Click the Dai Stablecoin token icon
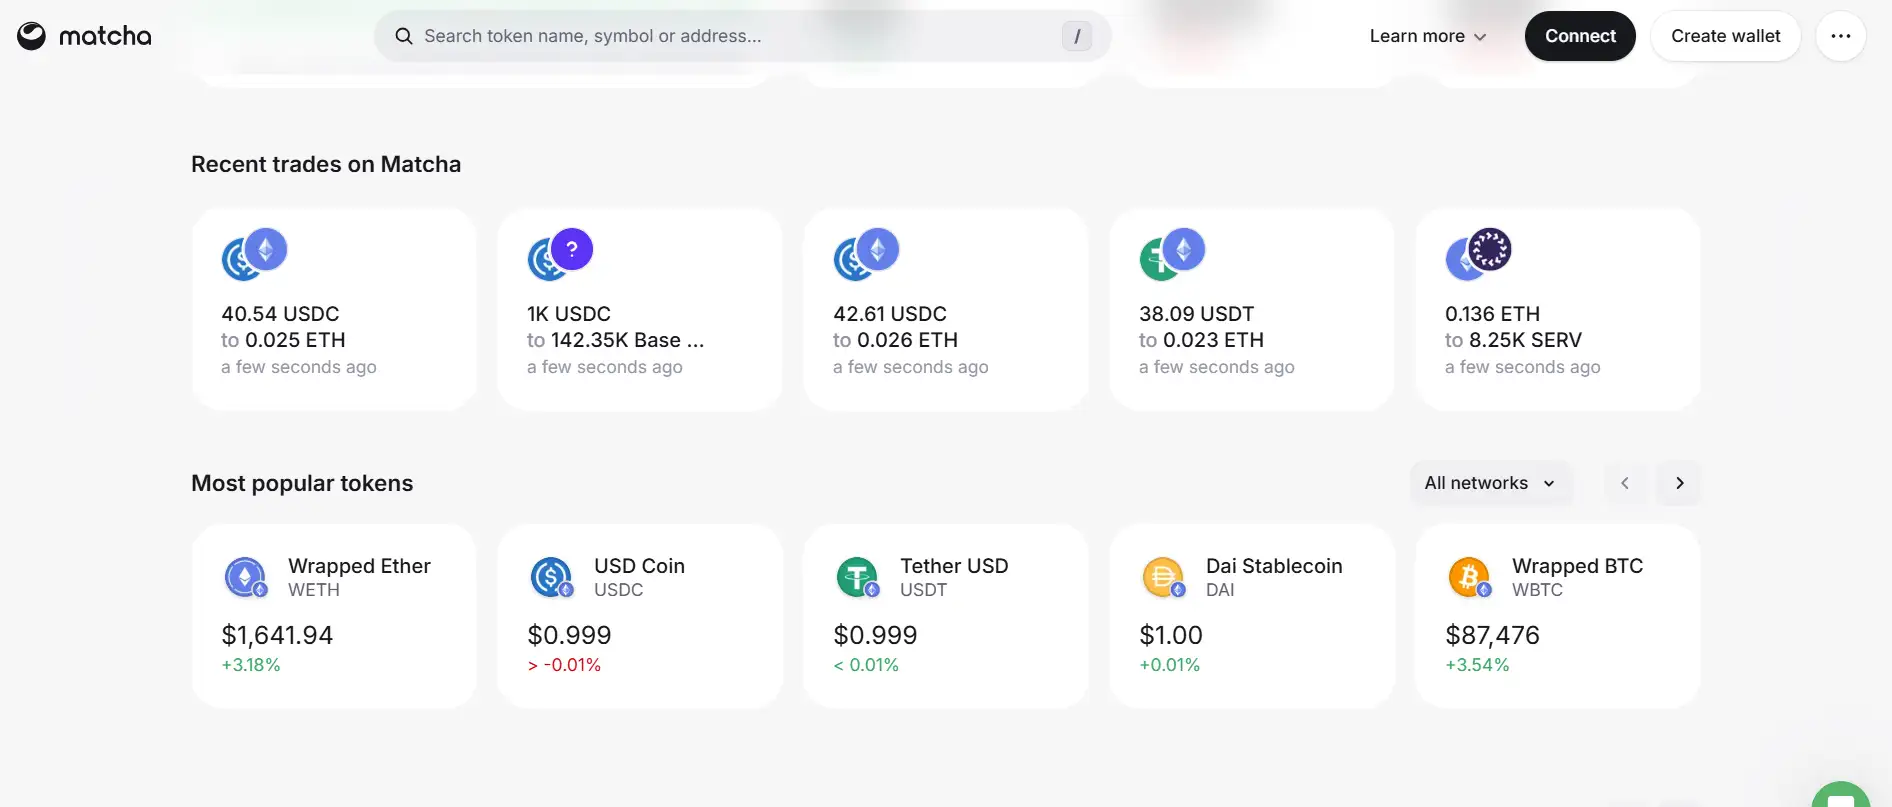 coord(1163,577)
